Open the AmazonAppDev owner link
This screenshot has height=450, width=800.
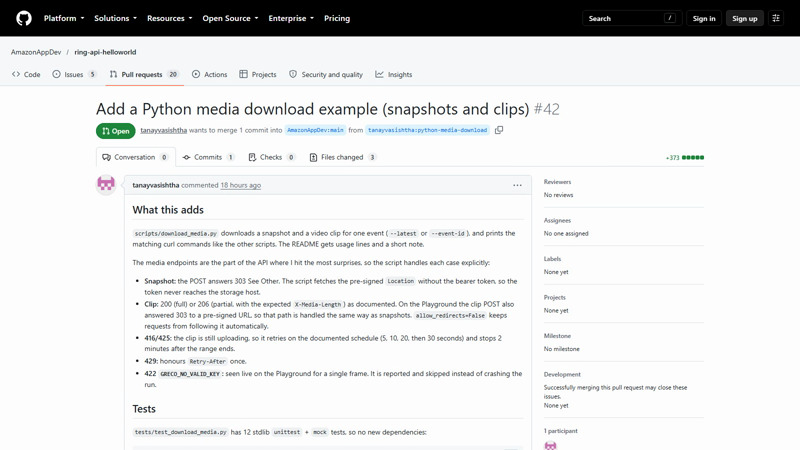coord(36,52)
